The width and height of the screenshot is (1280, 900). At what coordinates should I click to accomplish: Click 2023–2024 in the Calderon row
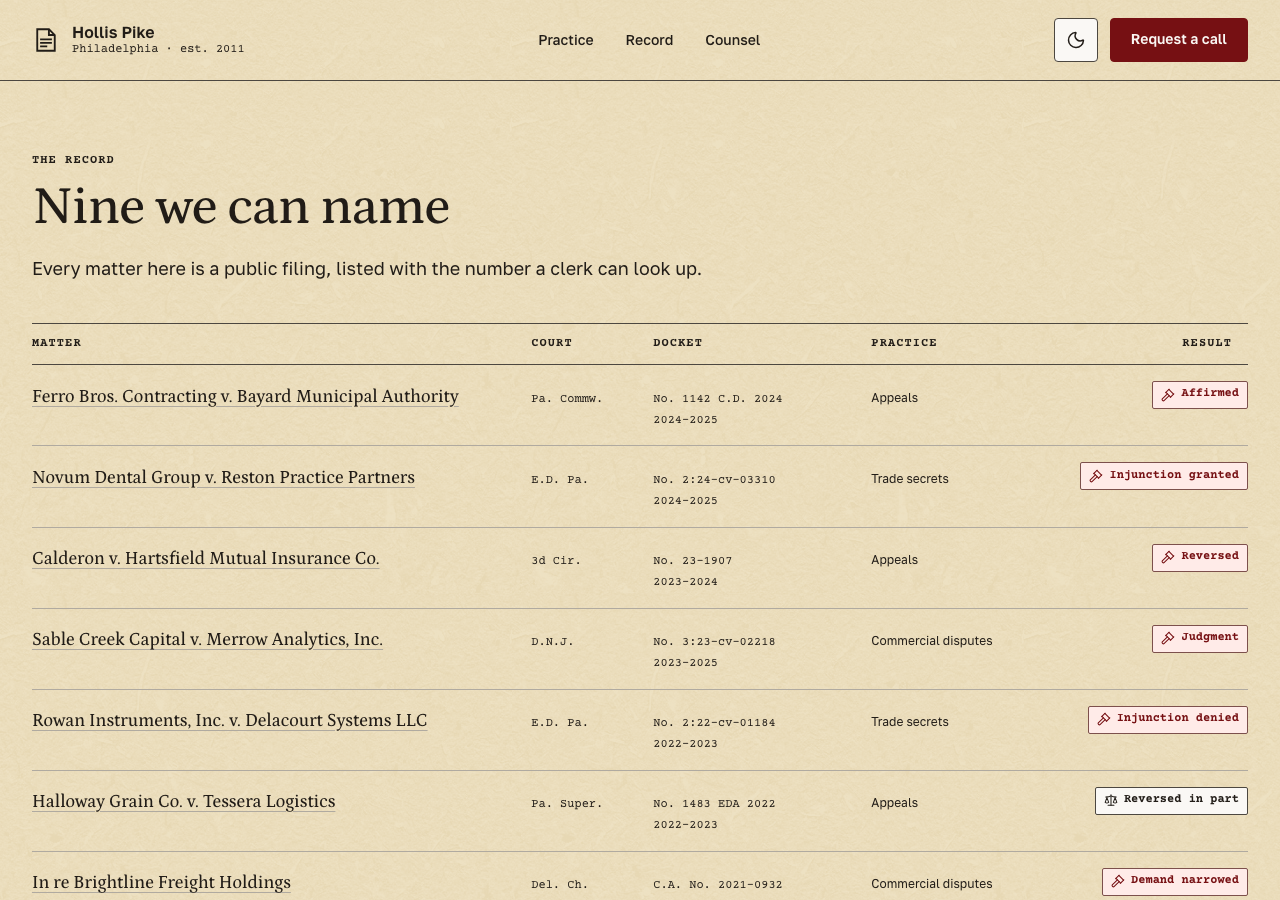pyautogui.click(x=685, y=582)
